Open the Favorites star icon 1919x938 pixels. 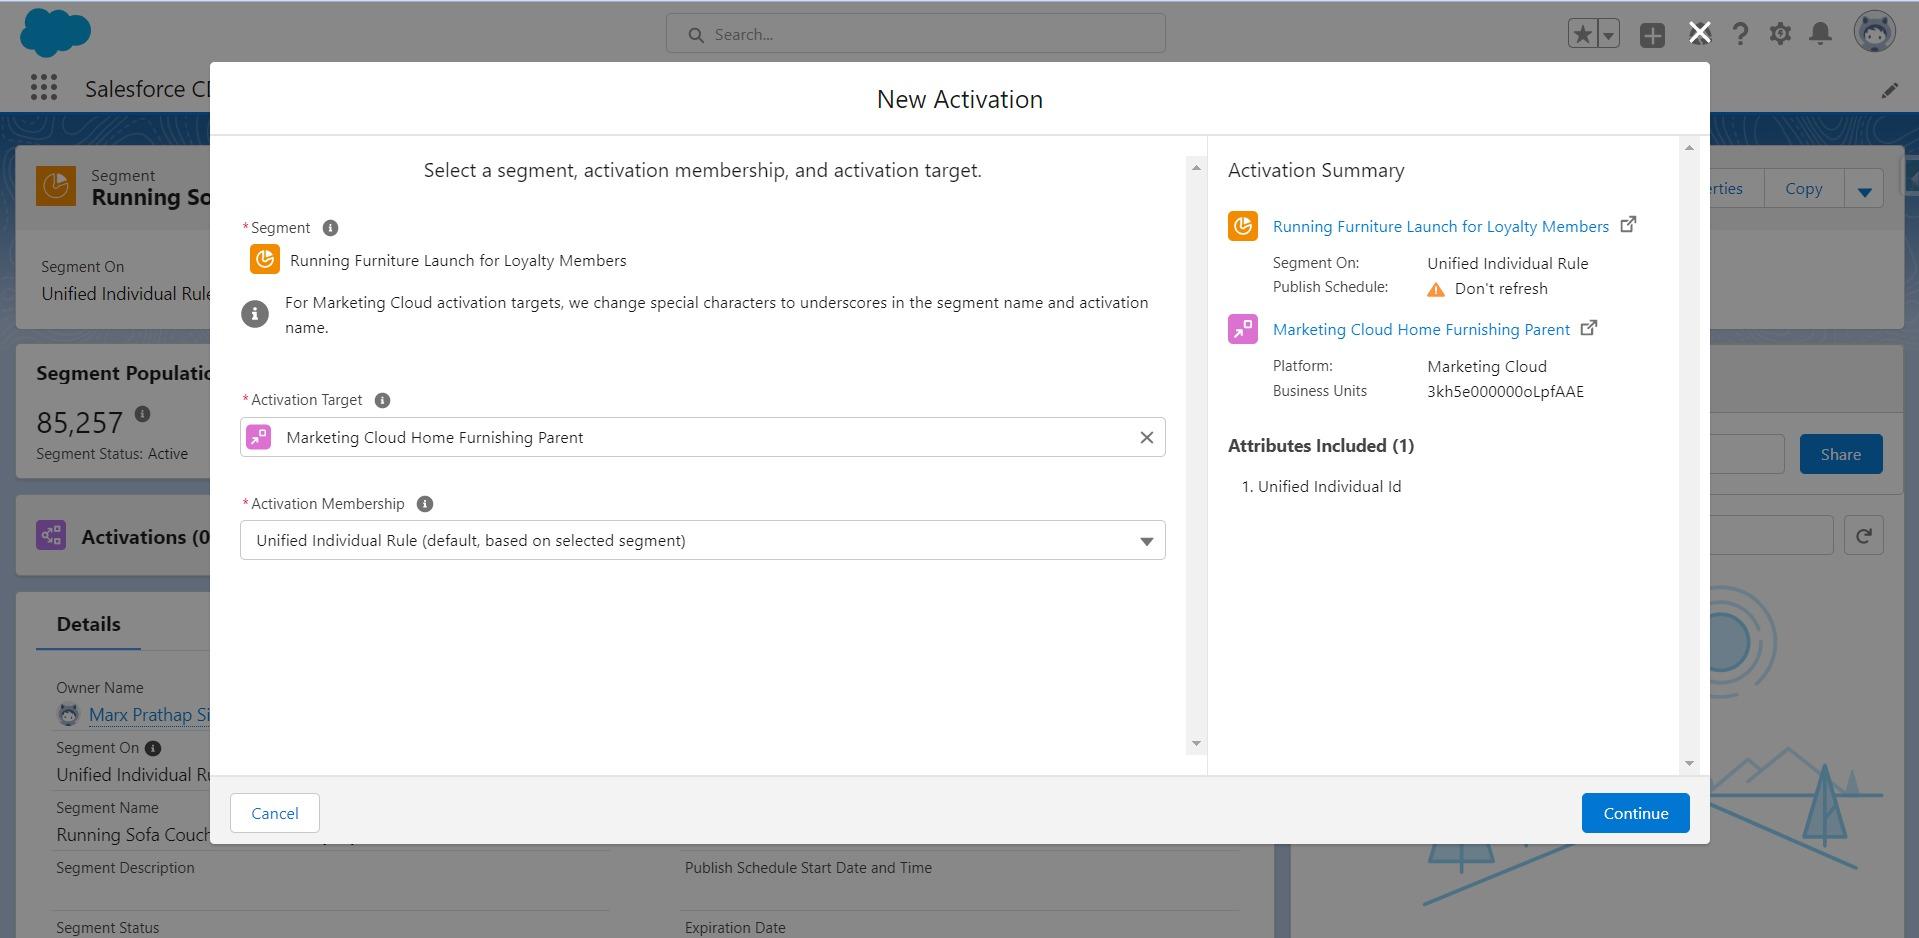[1583, 35]
